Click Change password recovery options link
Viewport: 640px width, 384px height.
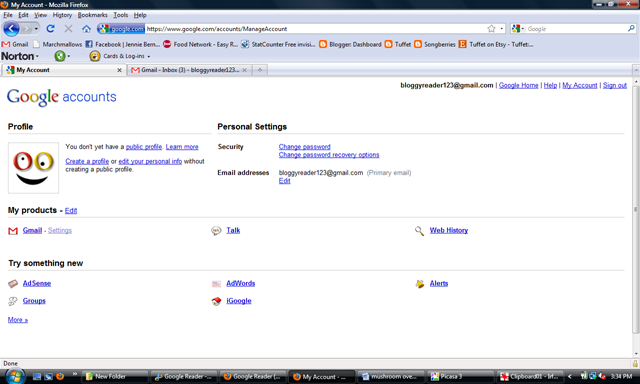pyautogui.click(x=329, y=155)
